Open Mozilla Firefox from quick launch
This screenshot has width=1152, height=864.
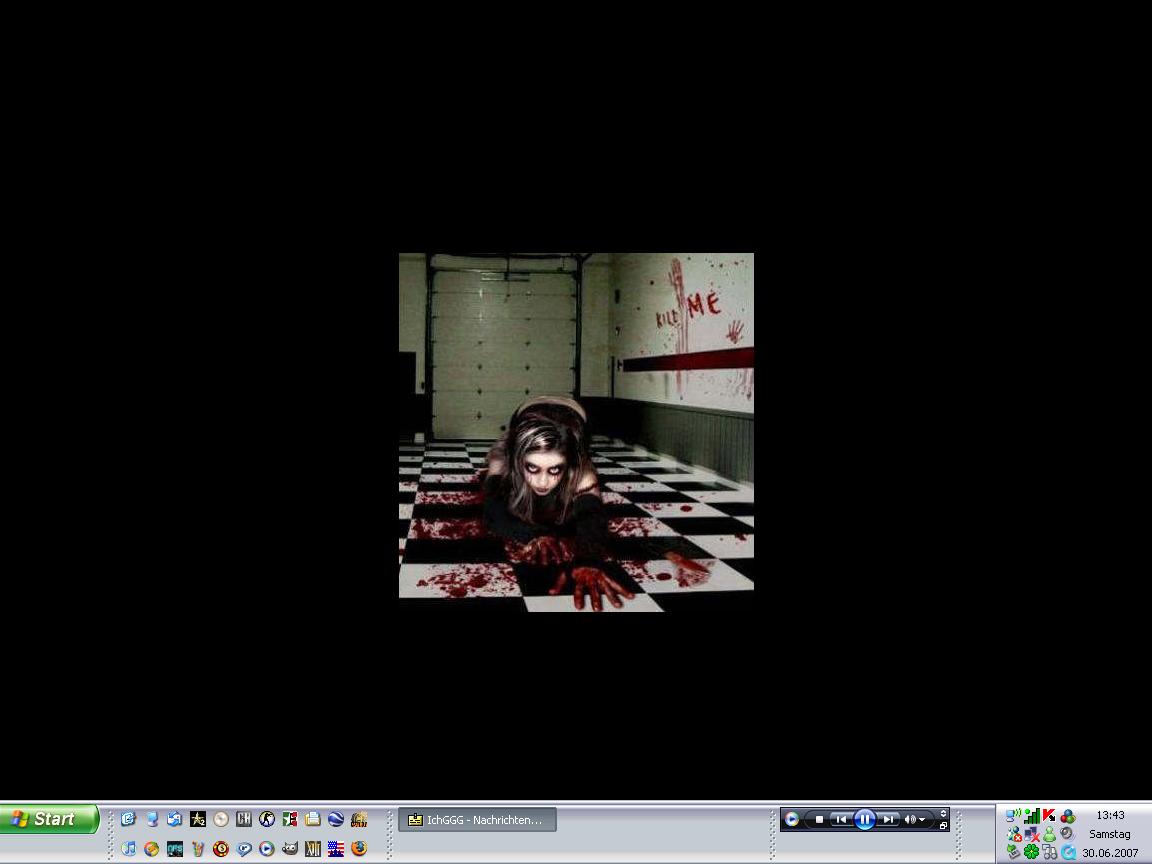(359, 848)
